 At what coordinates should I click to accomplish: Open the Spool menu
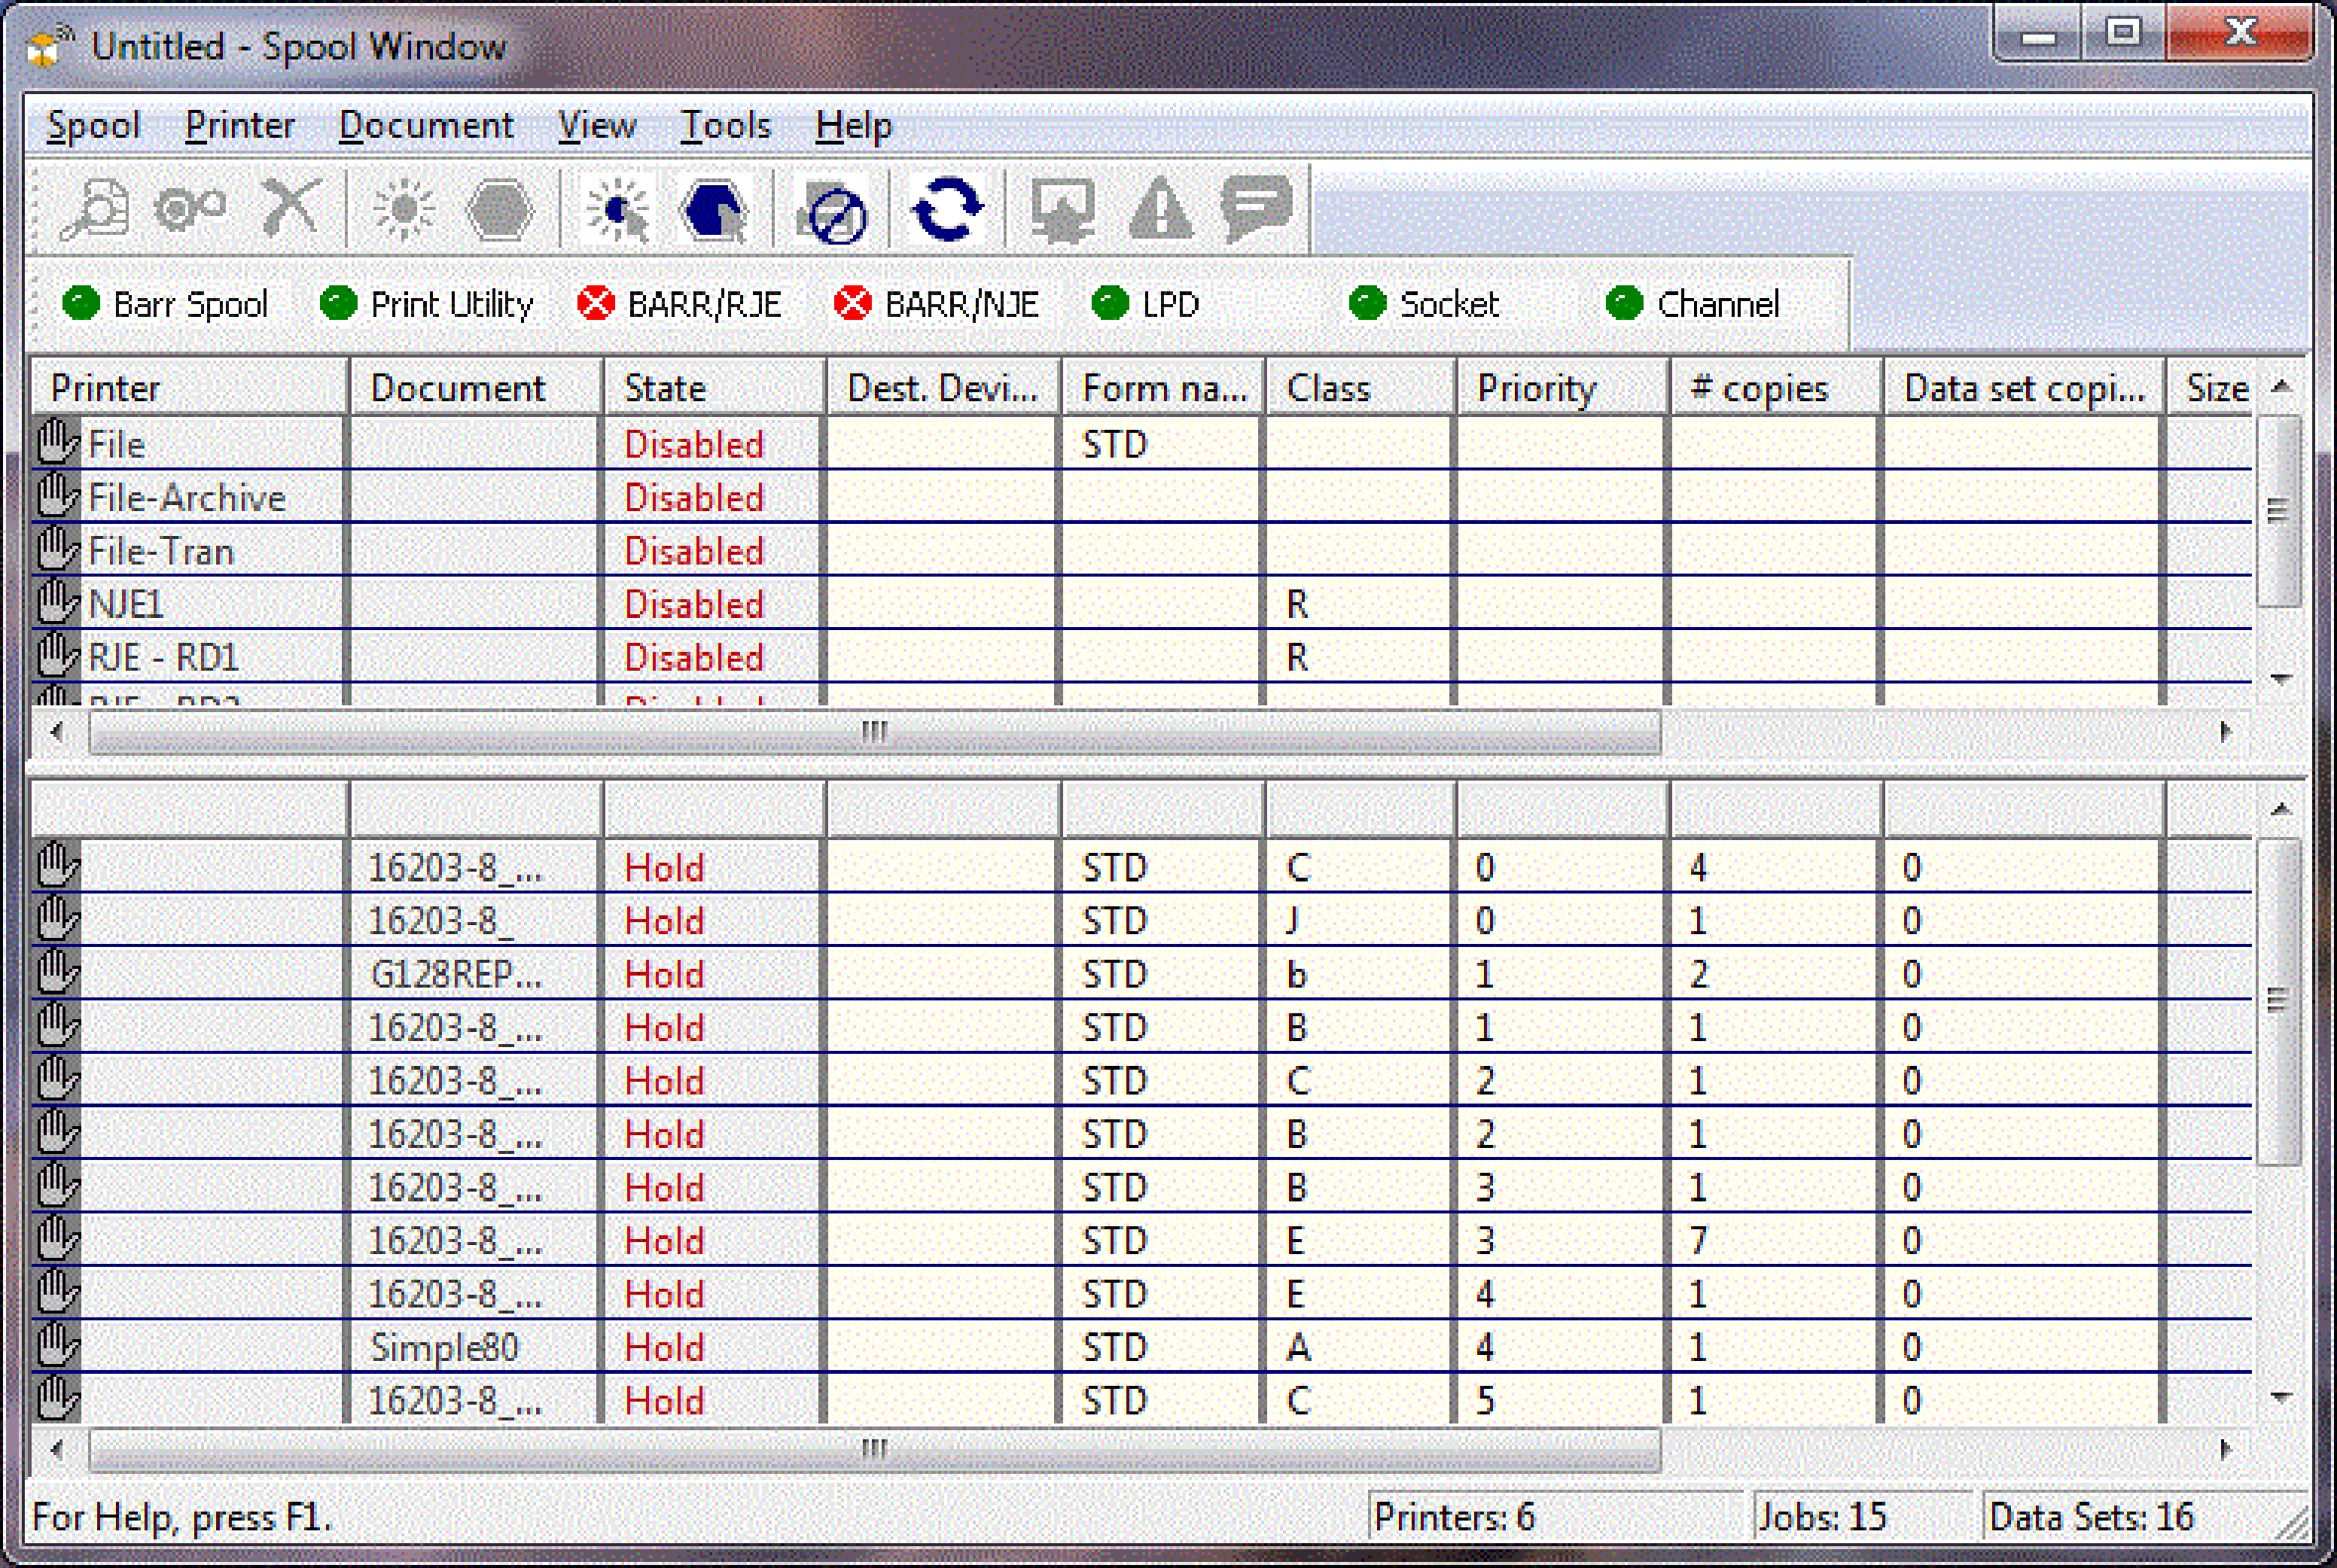[x=93, y=126]
